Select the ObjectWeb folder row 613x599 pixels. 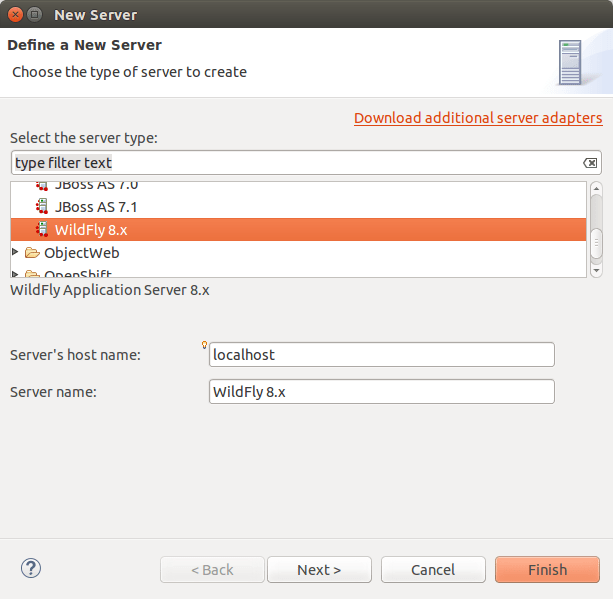(298, 253)
